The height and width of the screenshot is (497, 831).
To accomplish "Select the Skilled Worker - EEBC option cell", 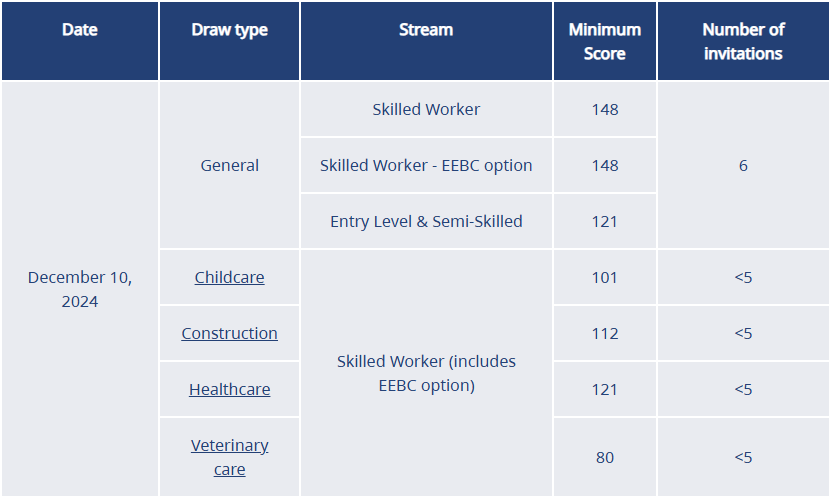I will [426, 165].
